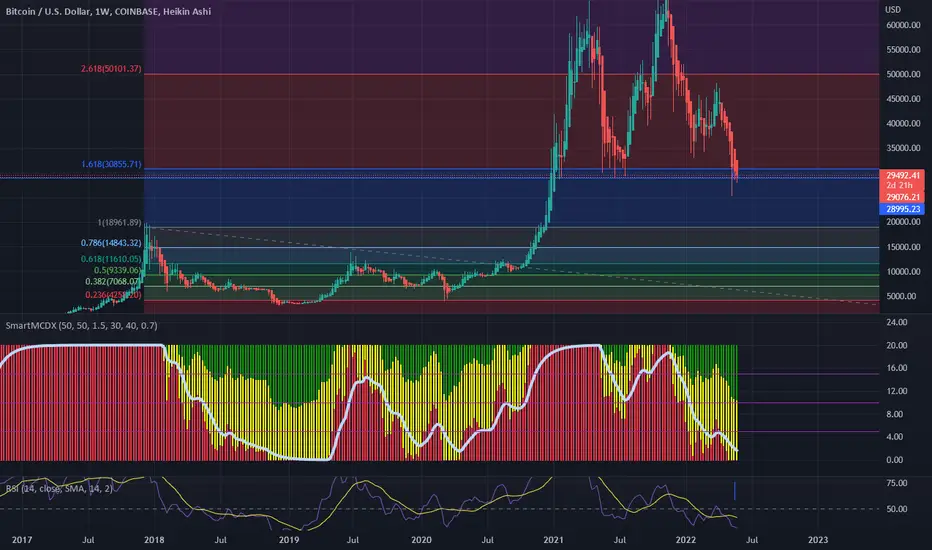Click 50.00 on the RSI scale
This screenshot has width=932, height=550.
[x=897, y=509]
